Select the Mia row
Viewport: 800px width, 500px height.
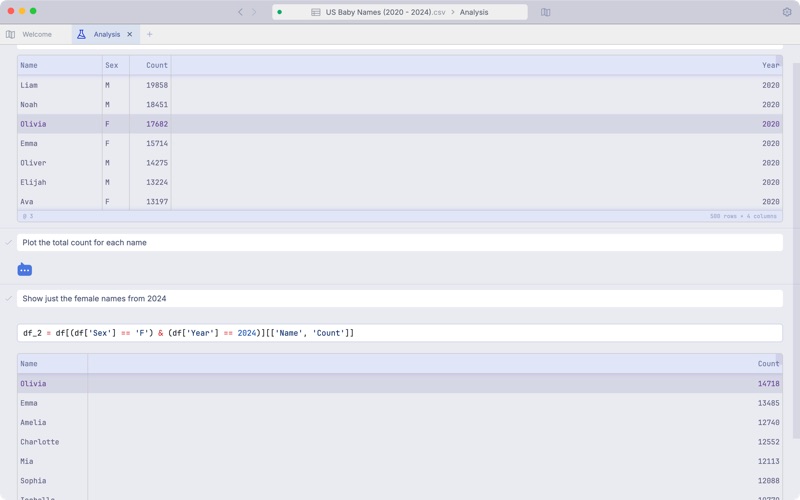[x=400, y=461]
